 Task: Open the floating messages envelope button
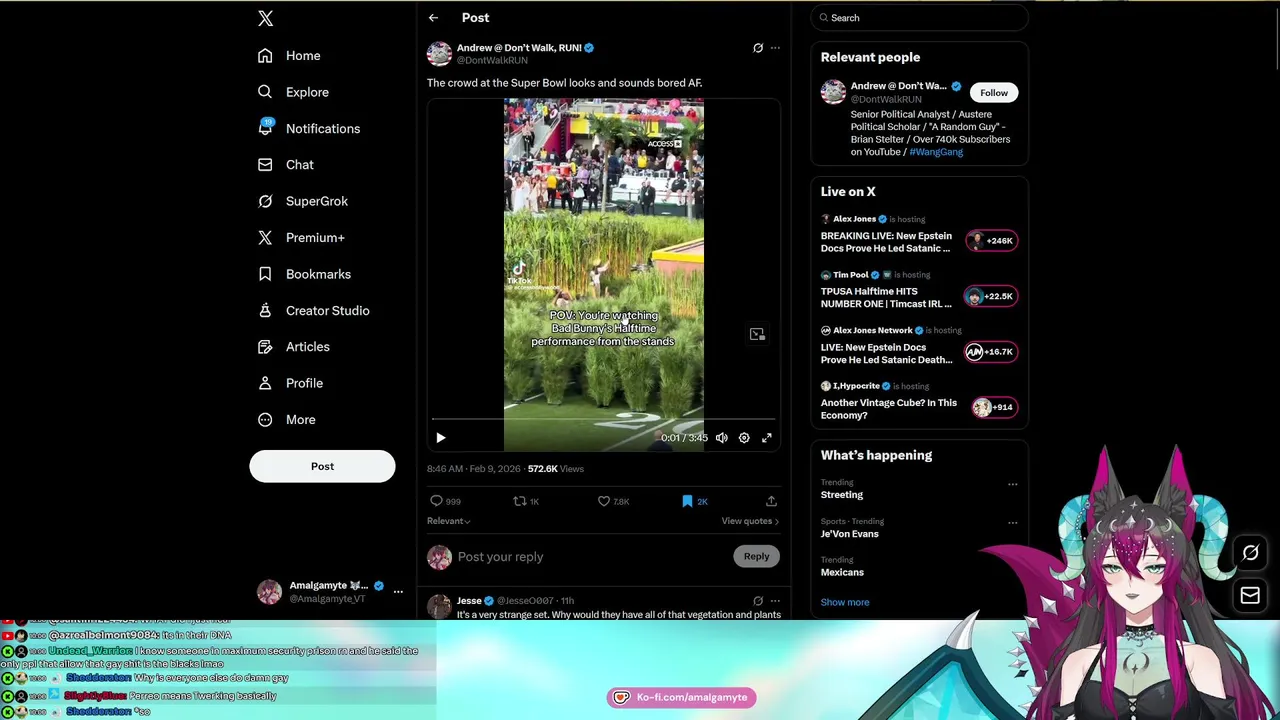1250,596
